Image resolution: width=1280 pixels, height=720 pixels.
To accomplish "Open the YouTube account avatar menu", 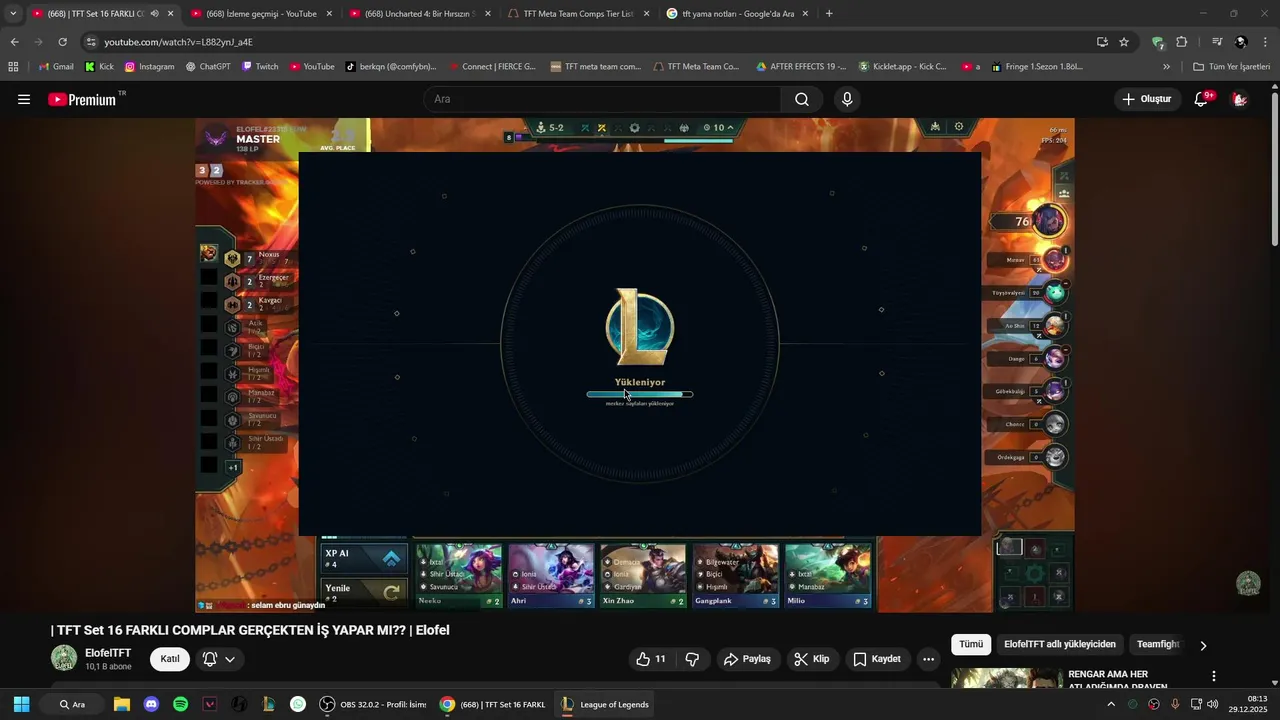I will pyautogui.click(x=1240, y=99).
